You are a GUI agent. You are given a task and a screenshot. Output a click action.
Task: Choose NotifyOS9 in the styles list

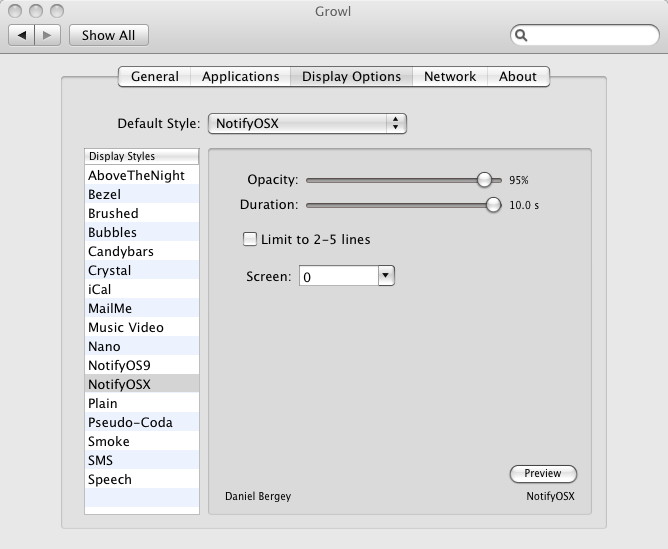[142, 365]
